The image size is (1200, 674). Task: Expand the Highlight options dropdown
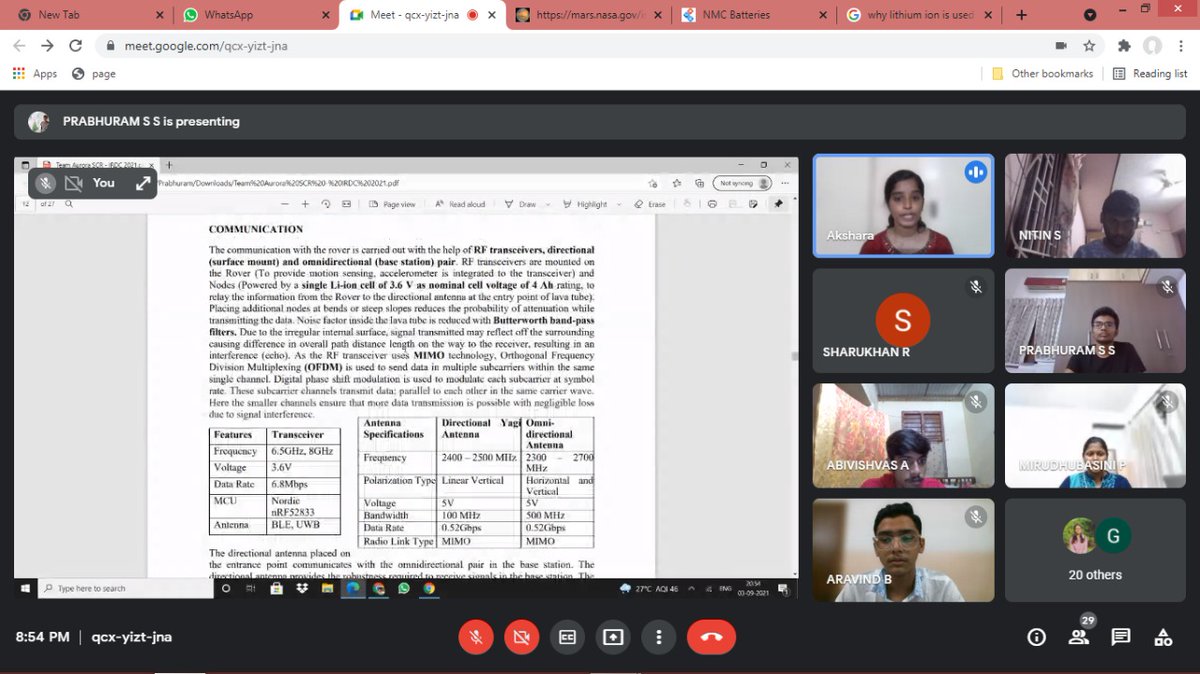pyautogui.click(x=618, y=203)
